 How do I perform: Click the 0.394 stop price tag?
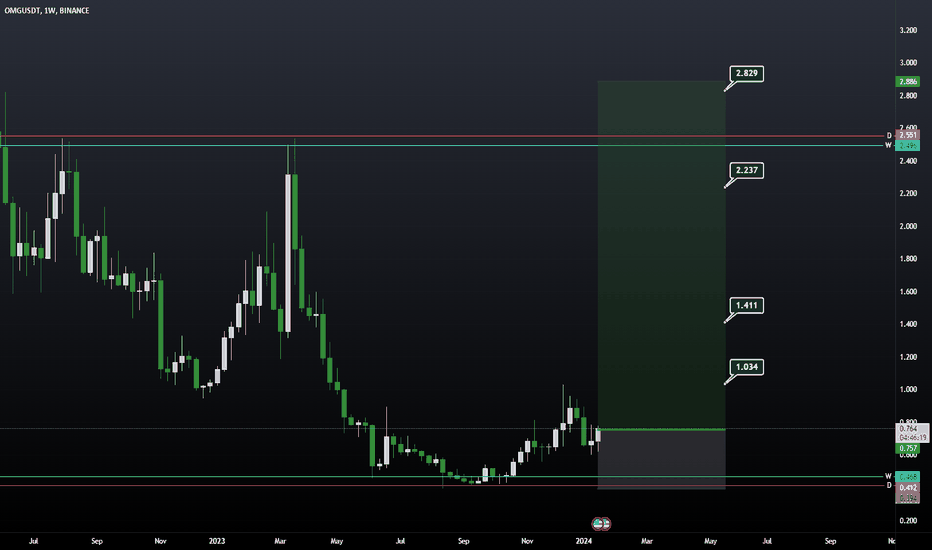pyautogui.click(x=908, y=498)
